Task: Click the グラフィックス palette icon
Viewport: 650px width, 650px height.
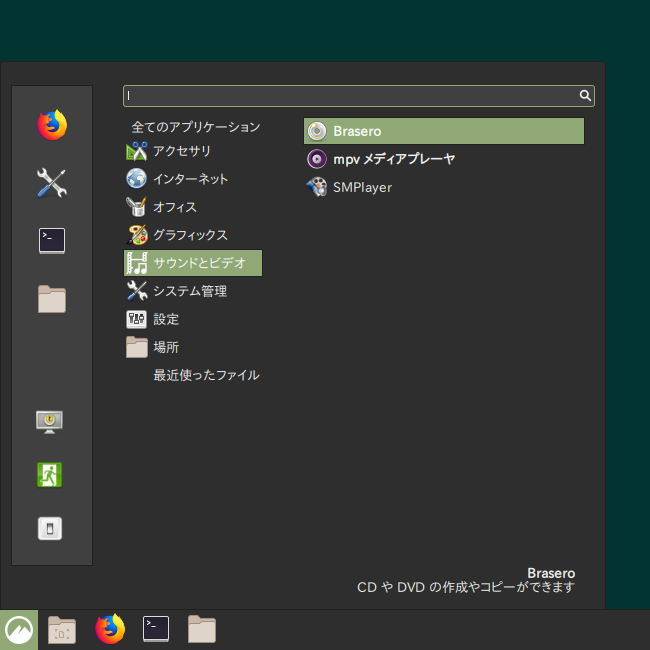Action: click(x=137, y=235)
